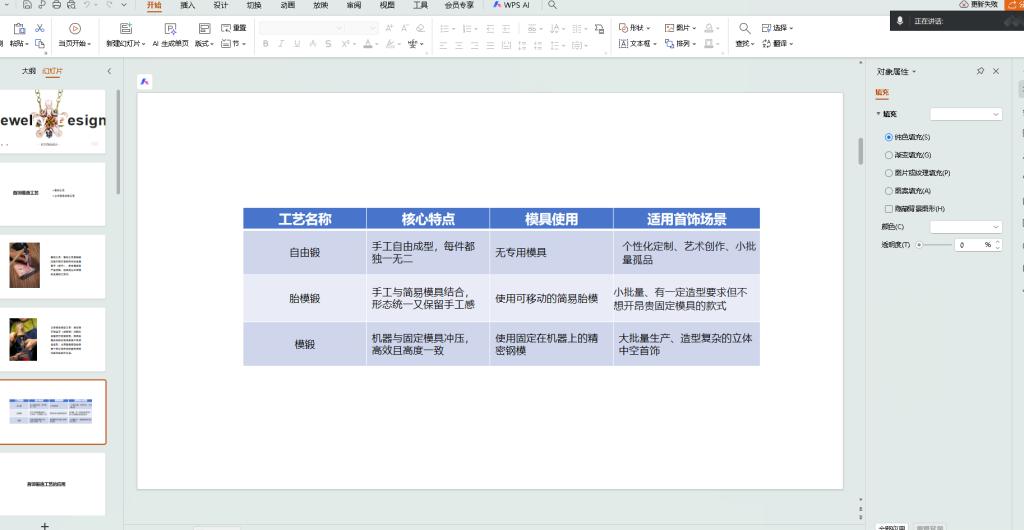The width and height of the screenshot is (1024, 530).
Task: Click the 查找 magnifier icon in ribbon
Action: [x=744, y=28]
